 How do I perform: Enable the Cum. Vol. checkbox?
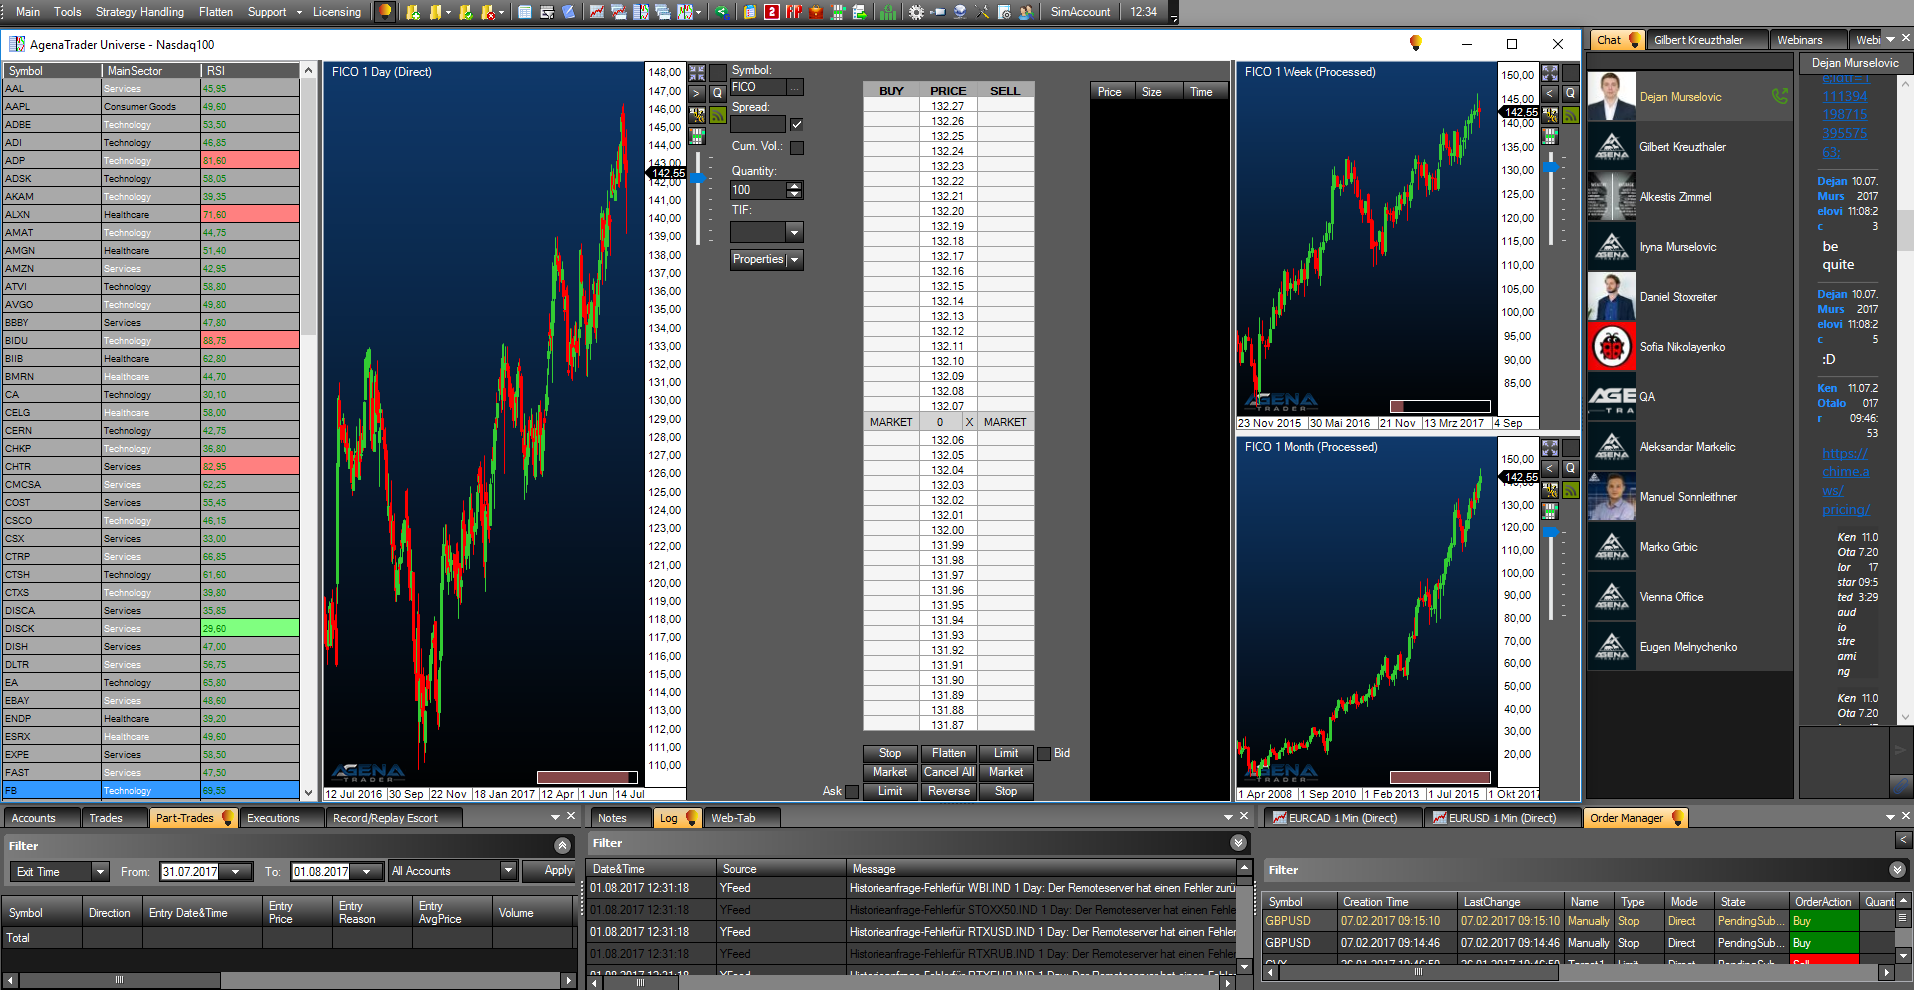(x=797, y=147)
